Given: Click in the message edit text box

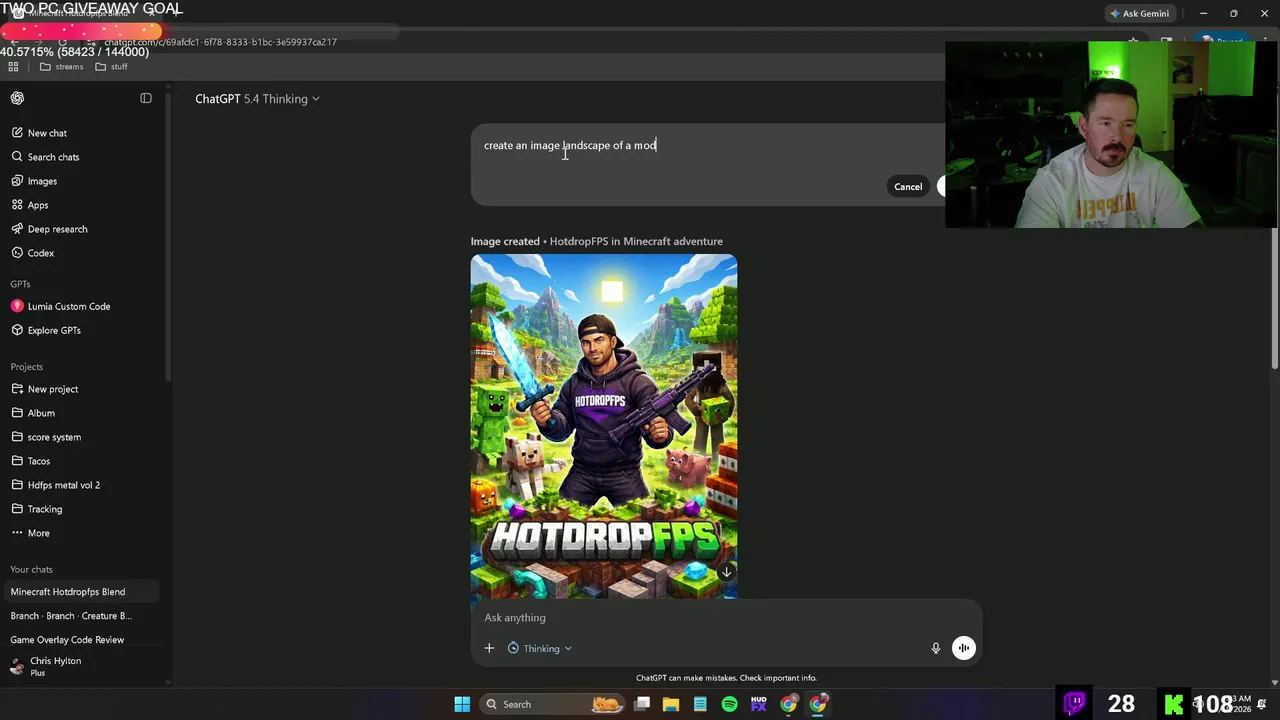Looking at the screenshot, I should (710, 146).
